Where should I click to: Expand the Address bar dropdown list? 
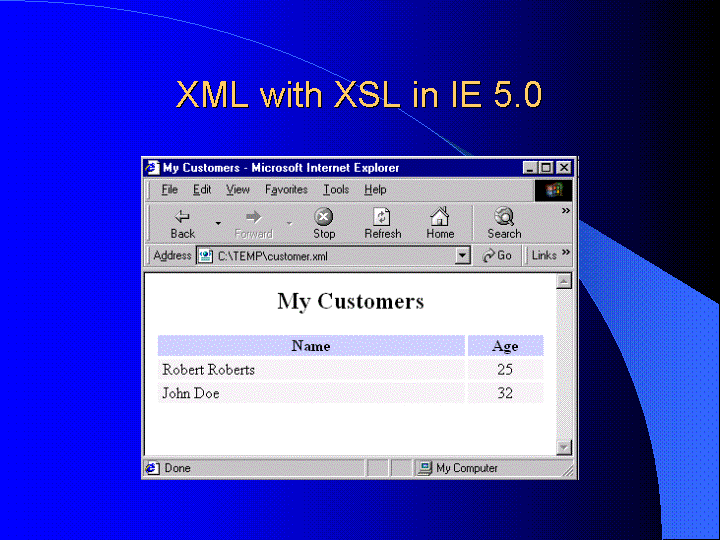[x=462, y=256]
